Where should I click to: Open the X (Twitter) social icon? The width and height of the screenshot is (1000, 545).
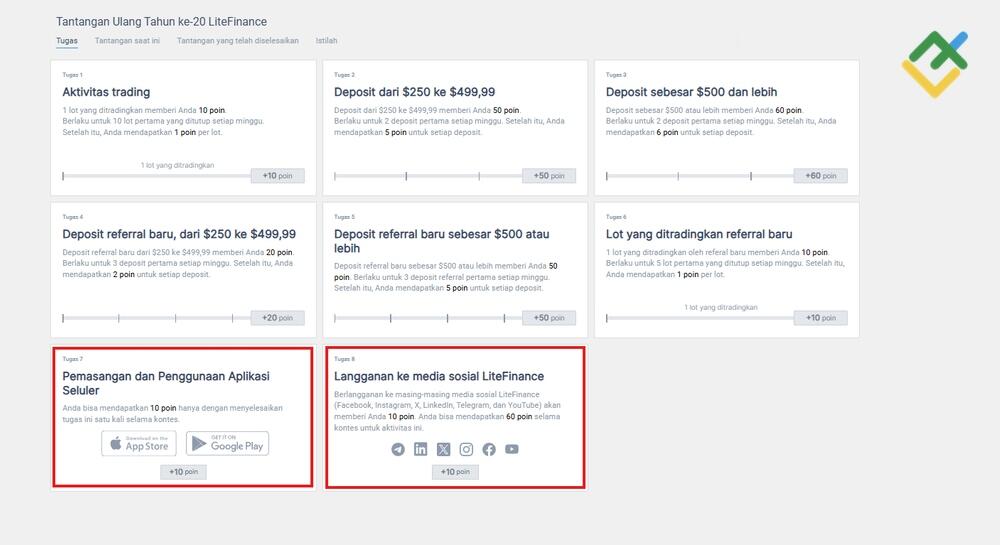click(443, 449)
